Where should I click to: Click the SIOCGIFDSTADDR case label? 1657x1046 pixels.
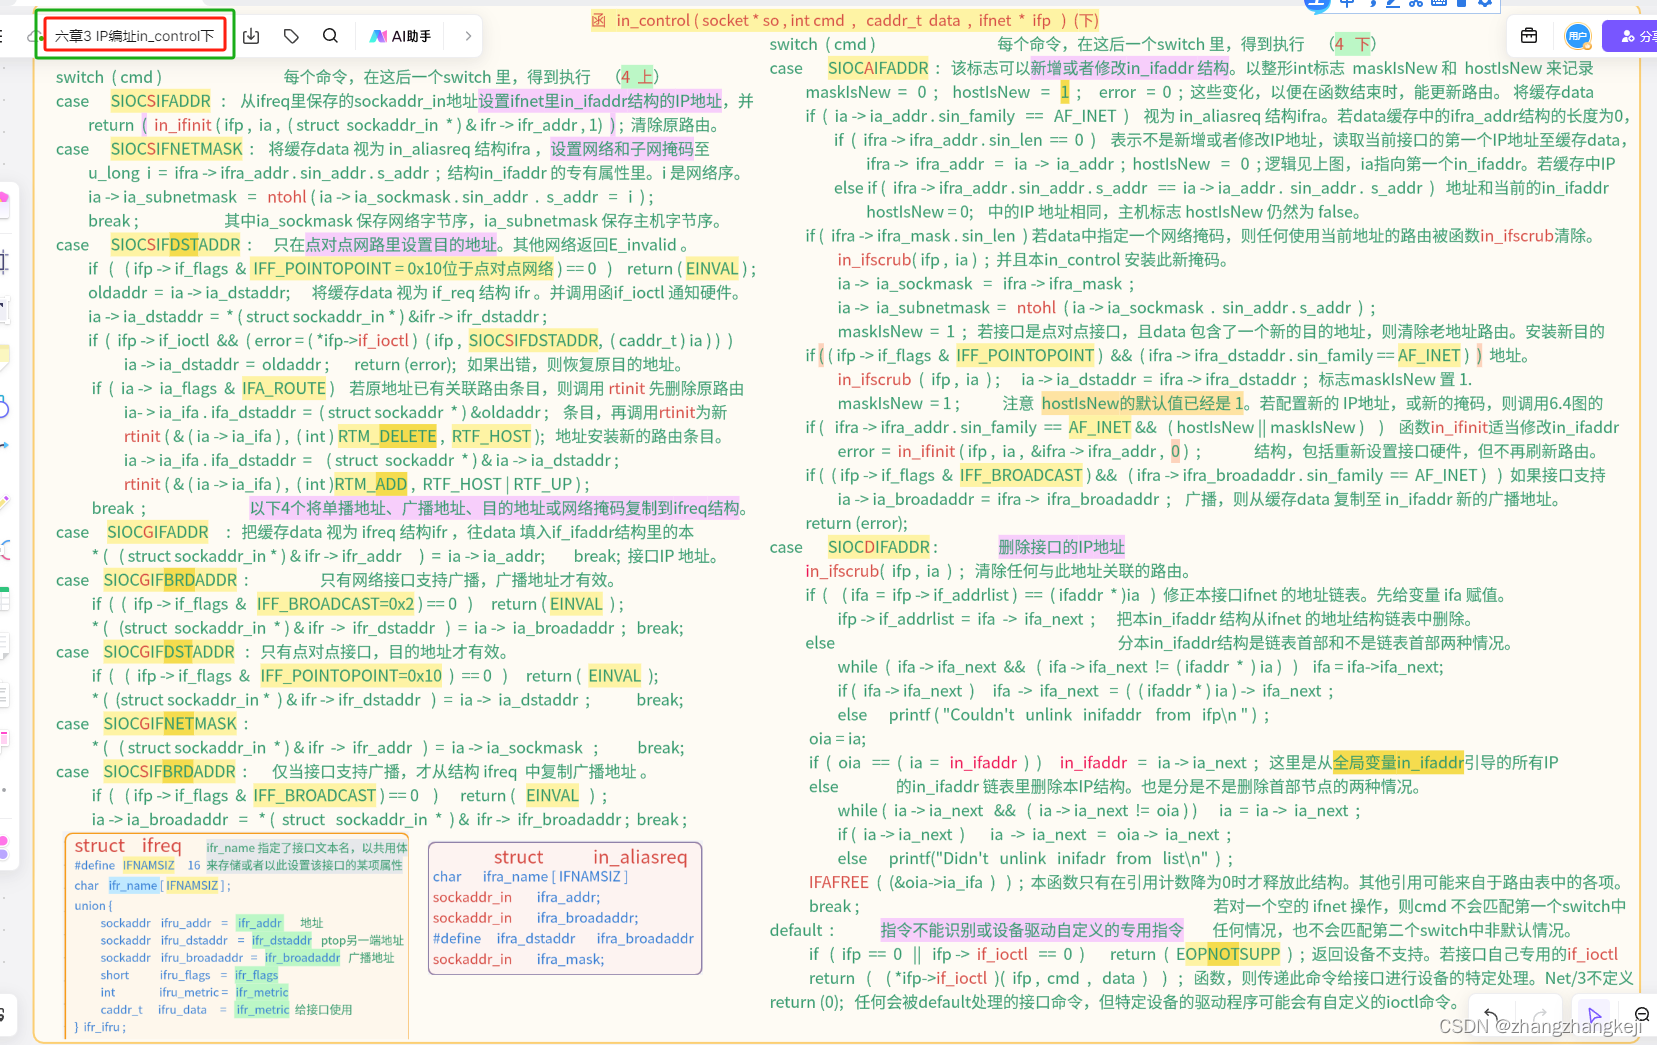click(x=169, y=652)
